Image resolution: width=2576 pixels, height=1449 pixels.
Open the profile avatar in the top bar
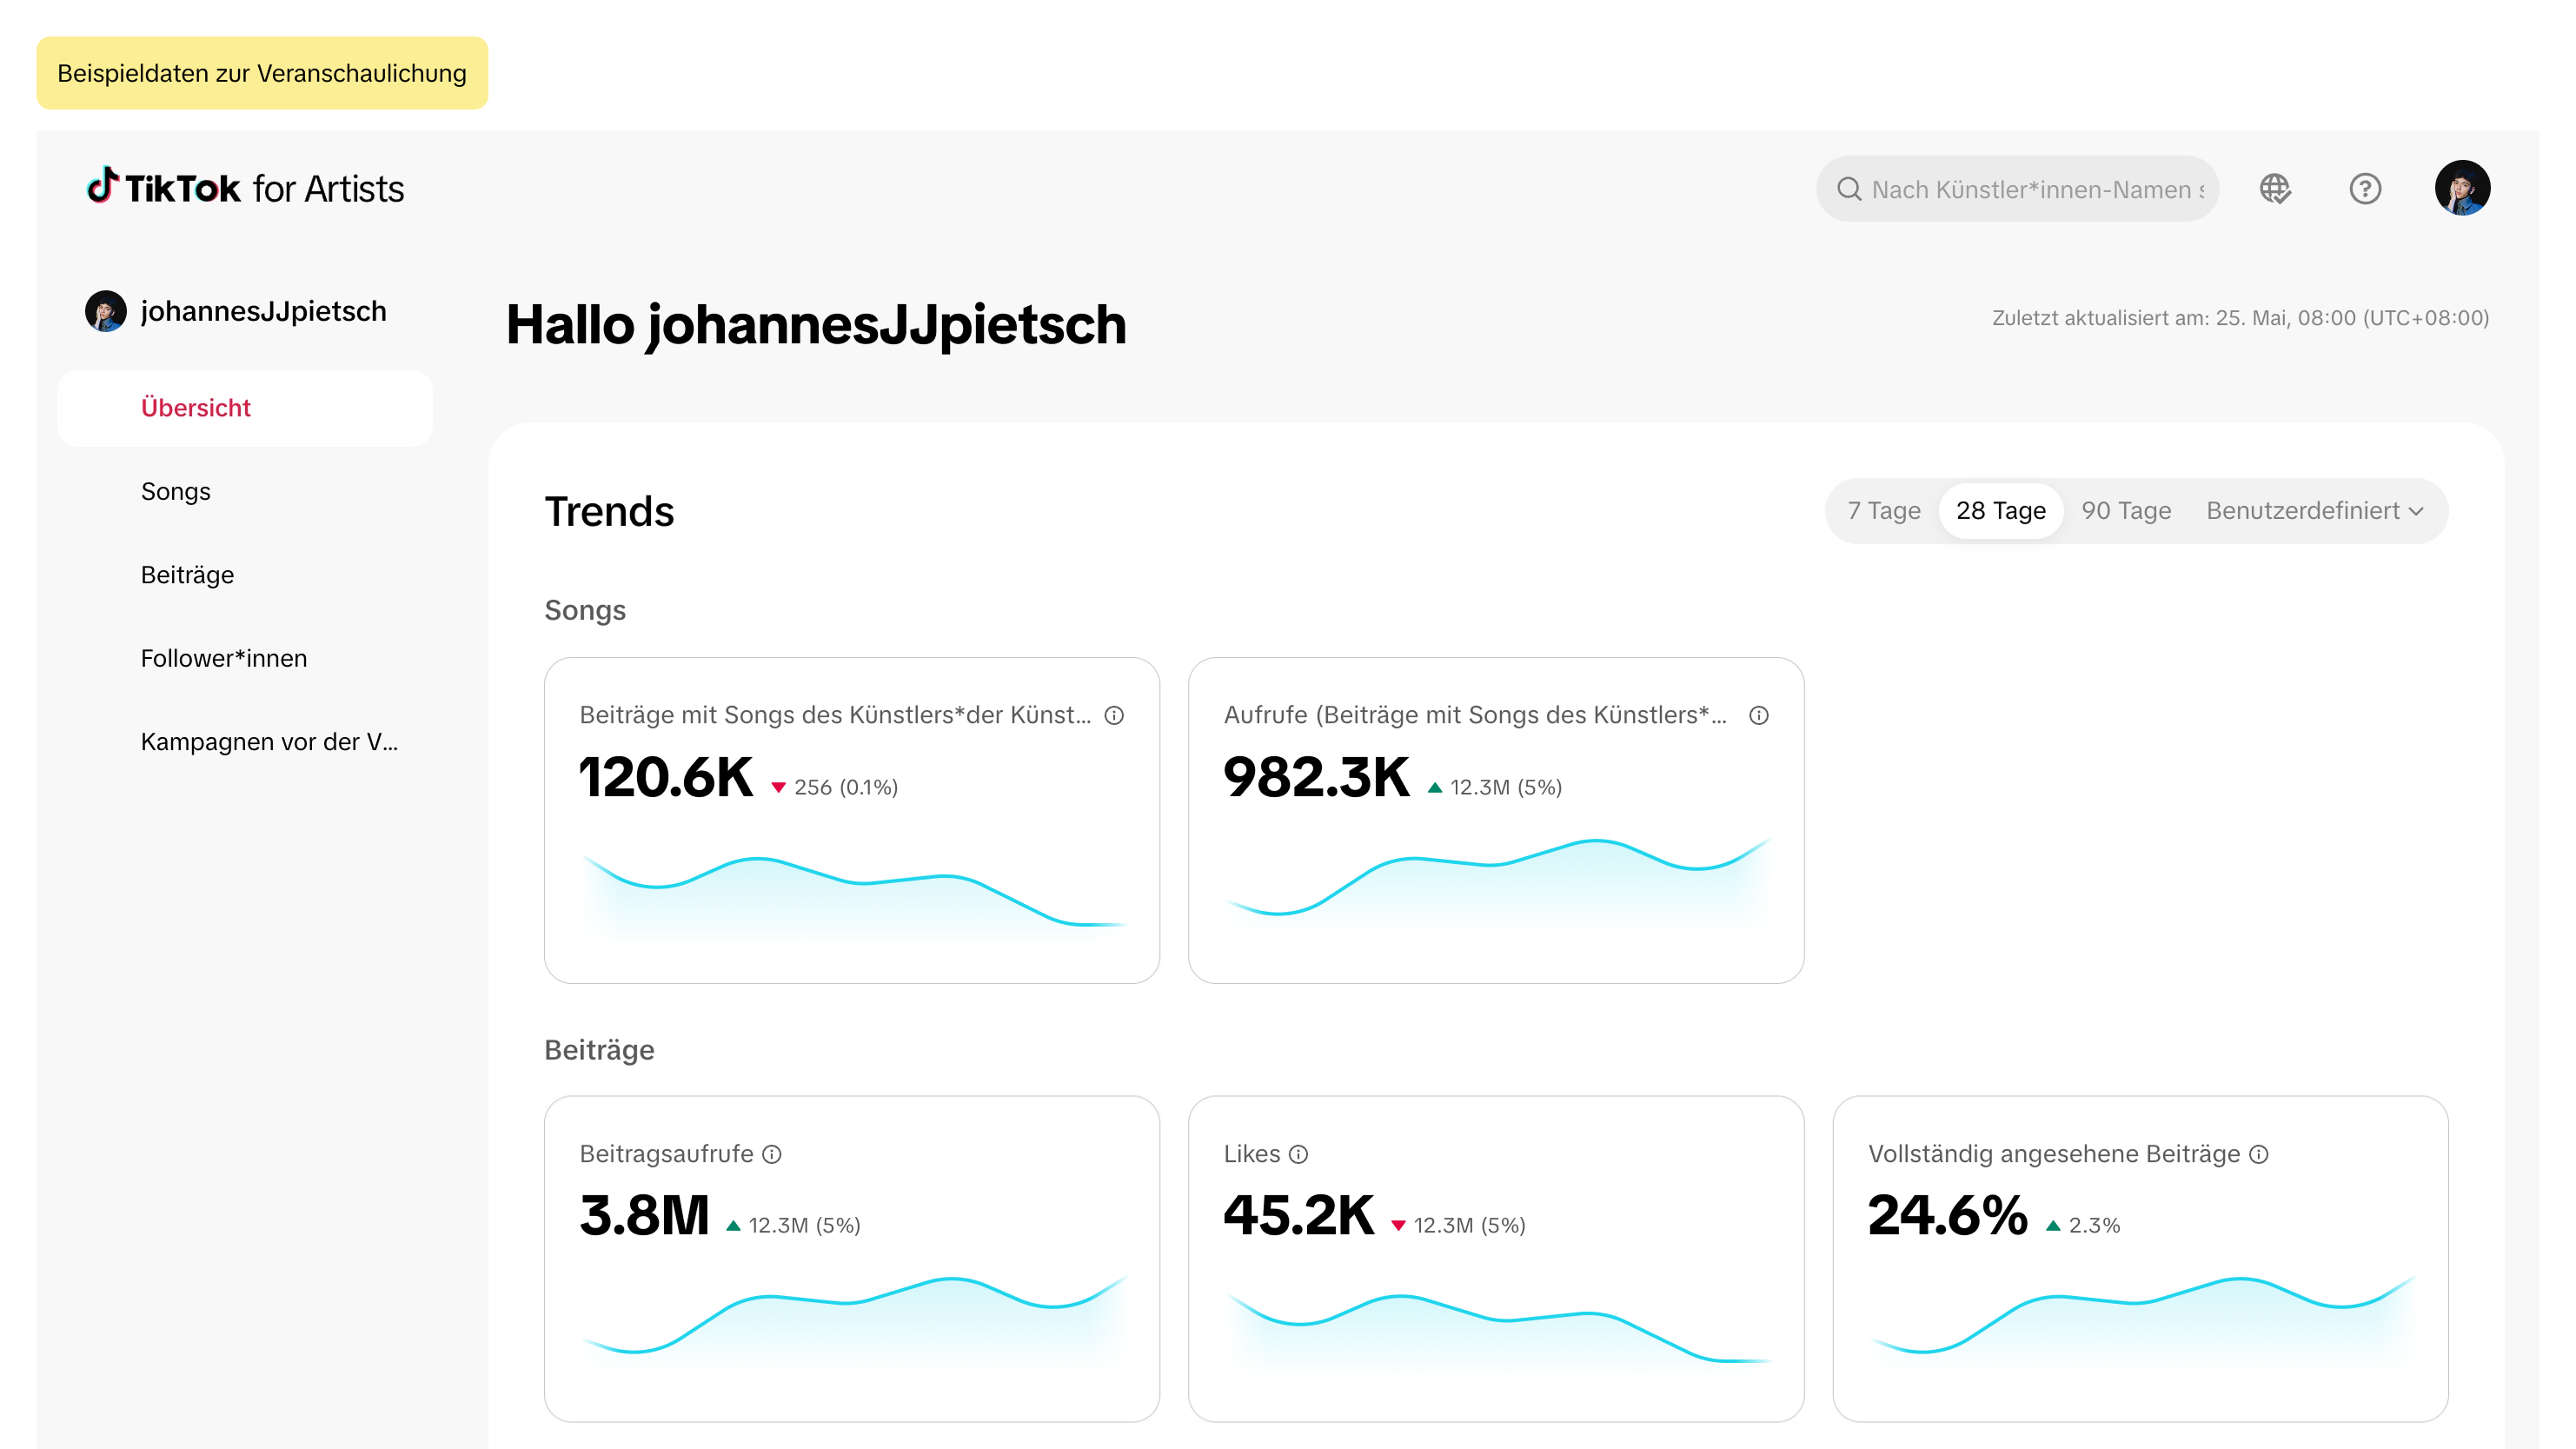2462,188
